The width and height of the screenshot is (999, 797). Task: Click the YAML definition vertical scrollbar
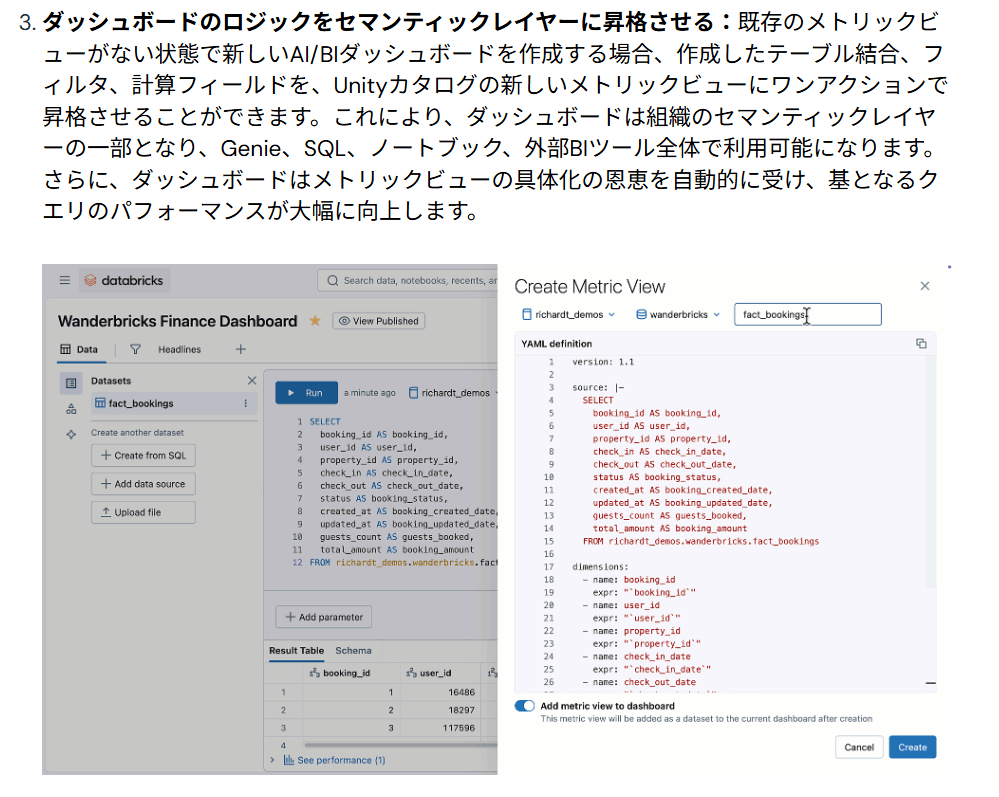click(931, 471)
